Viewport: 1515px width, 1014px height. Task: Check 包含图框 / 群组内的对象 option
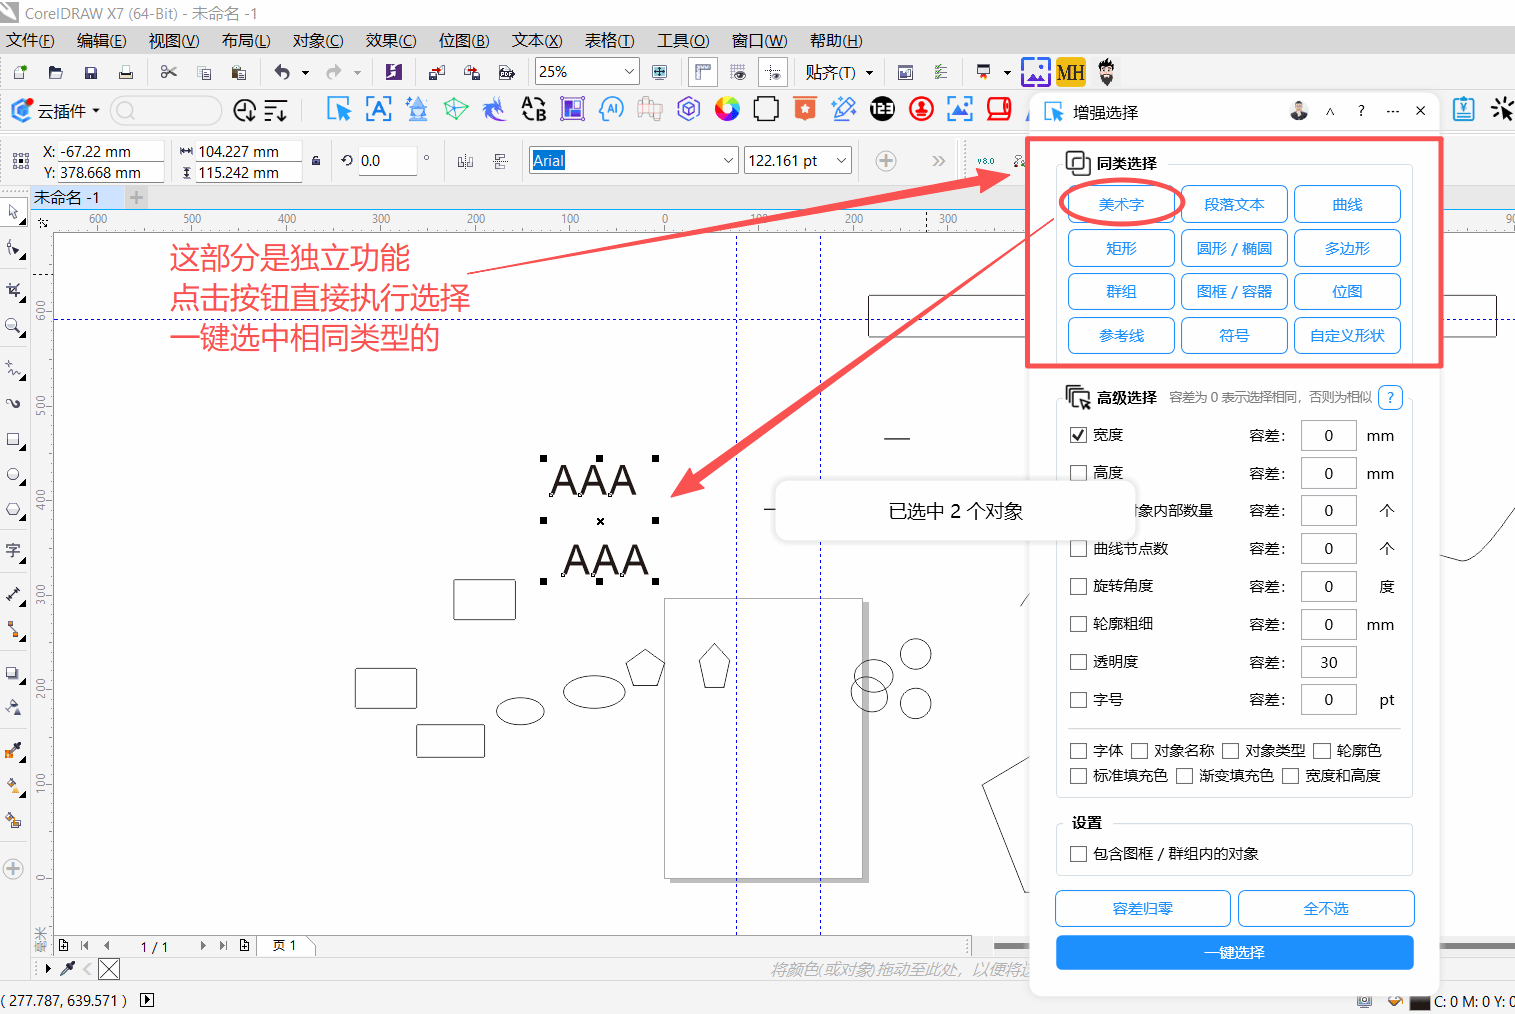coord(1078,854)
